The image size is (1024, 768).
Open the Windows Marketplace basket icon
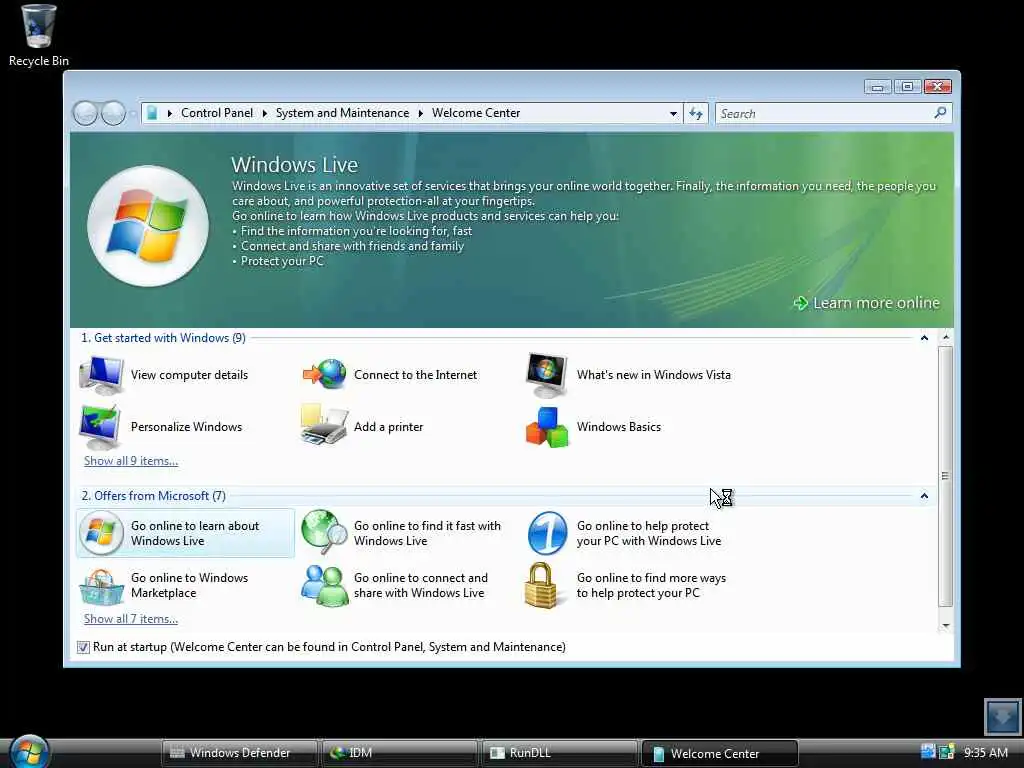101,586
